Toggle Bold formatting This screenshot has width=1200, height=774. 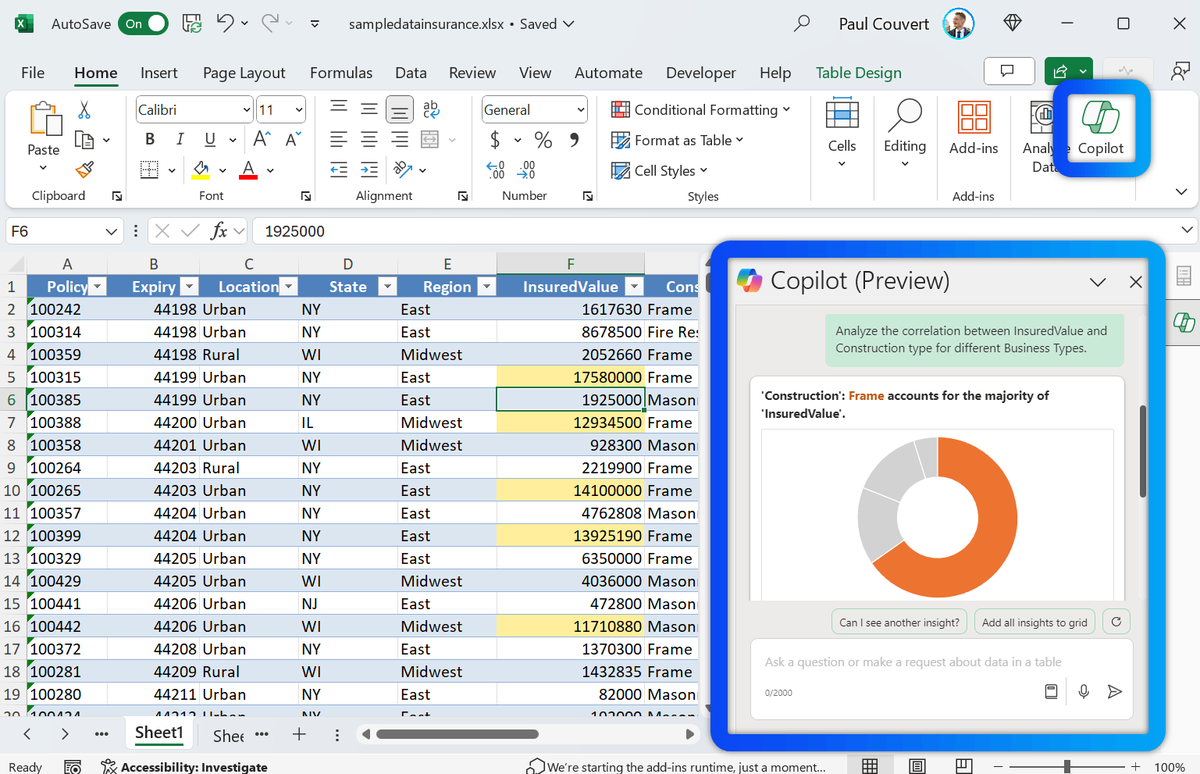coord(150,140)
